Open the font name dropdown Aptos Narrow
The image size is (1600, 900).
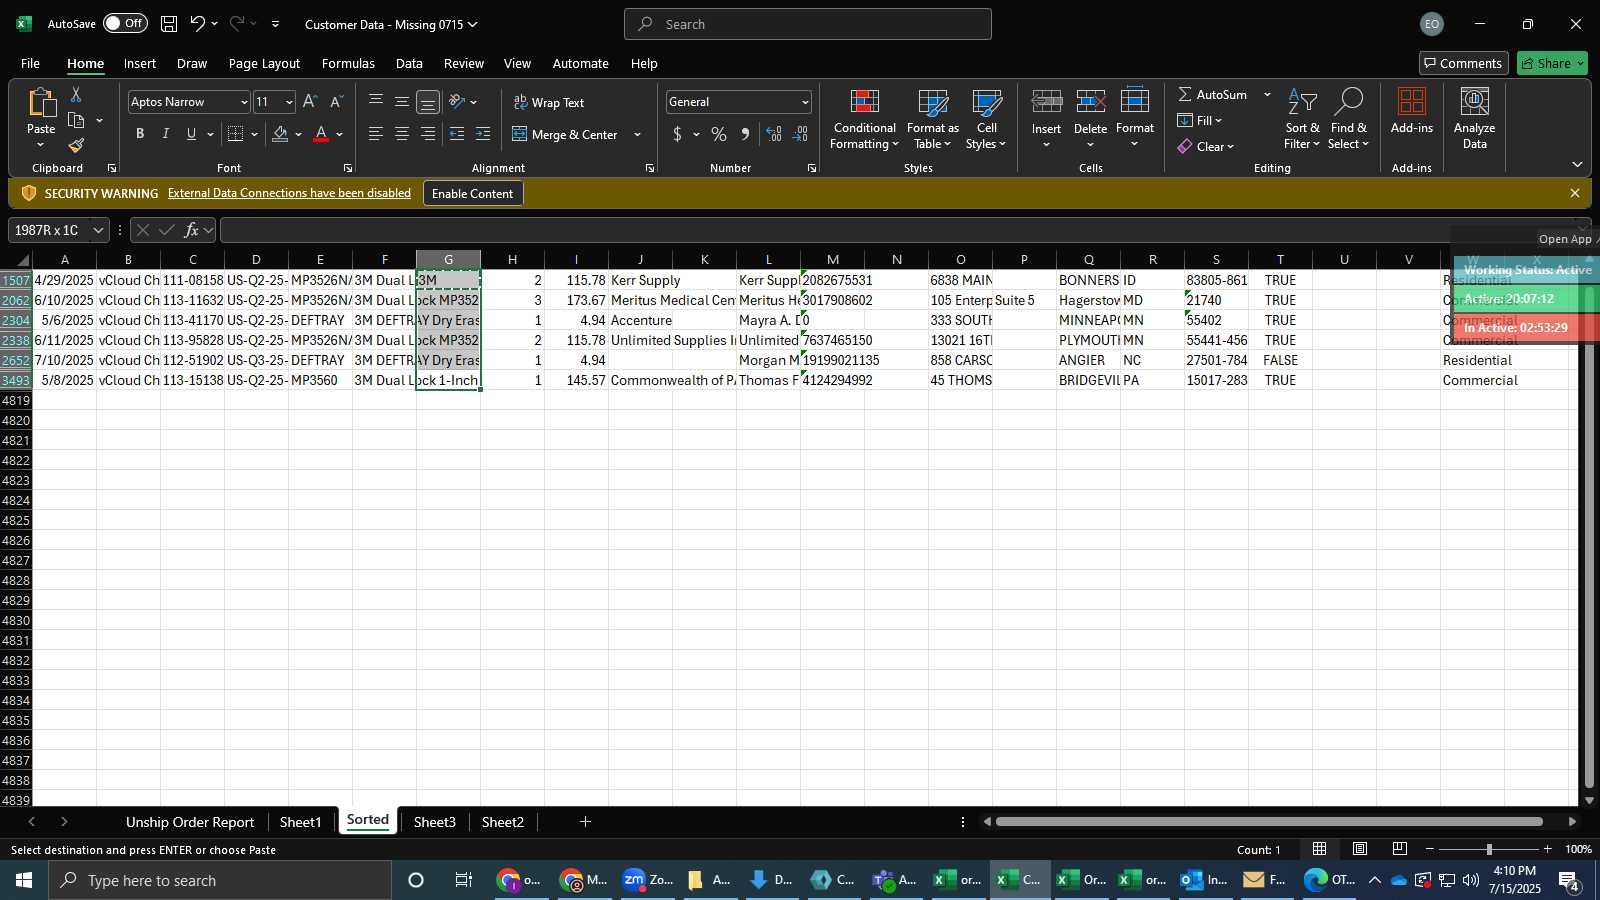243,102
